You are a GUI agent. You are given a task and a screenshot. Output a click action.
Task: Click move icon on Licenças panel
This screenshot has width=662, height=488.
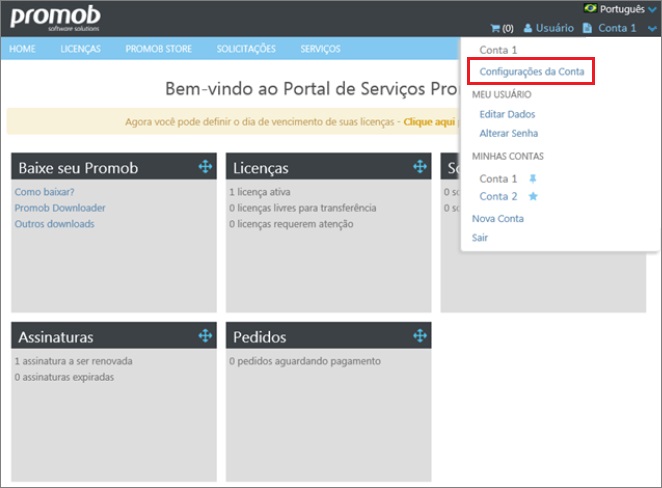tap(420, 167)
